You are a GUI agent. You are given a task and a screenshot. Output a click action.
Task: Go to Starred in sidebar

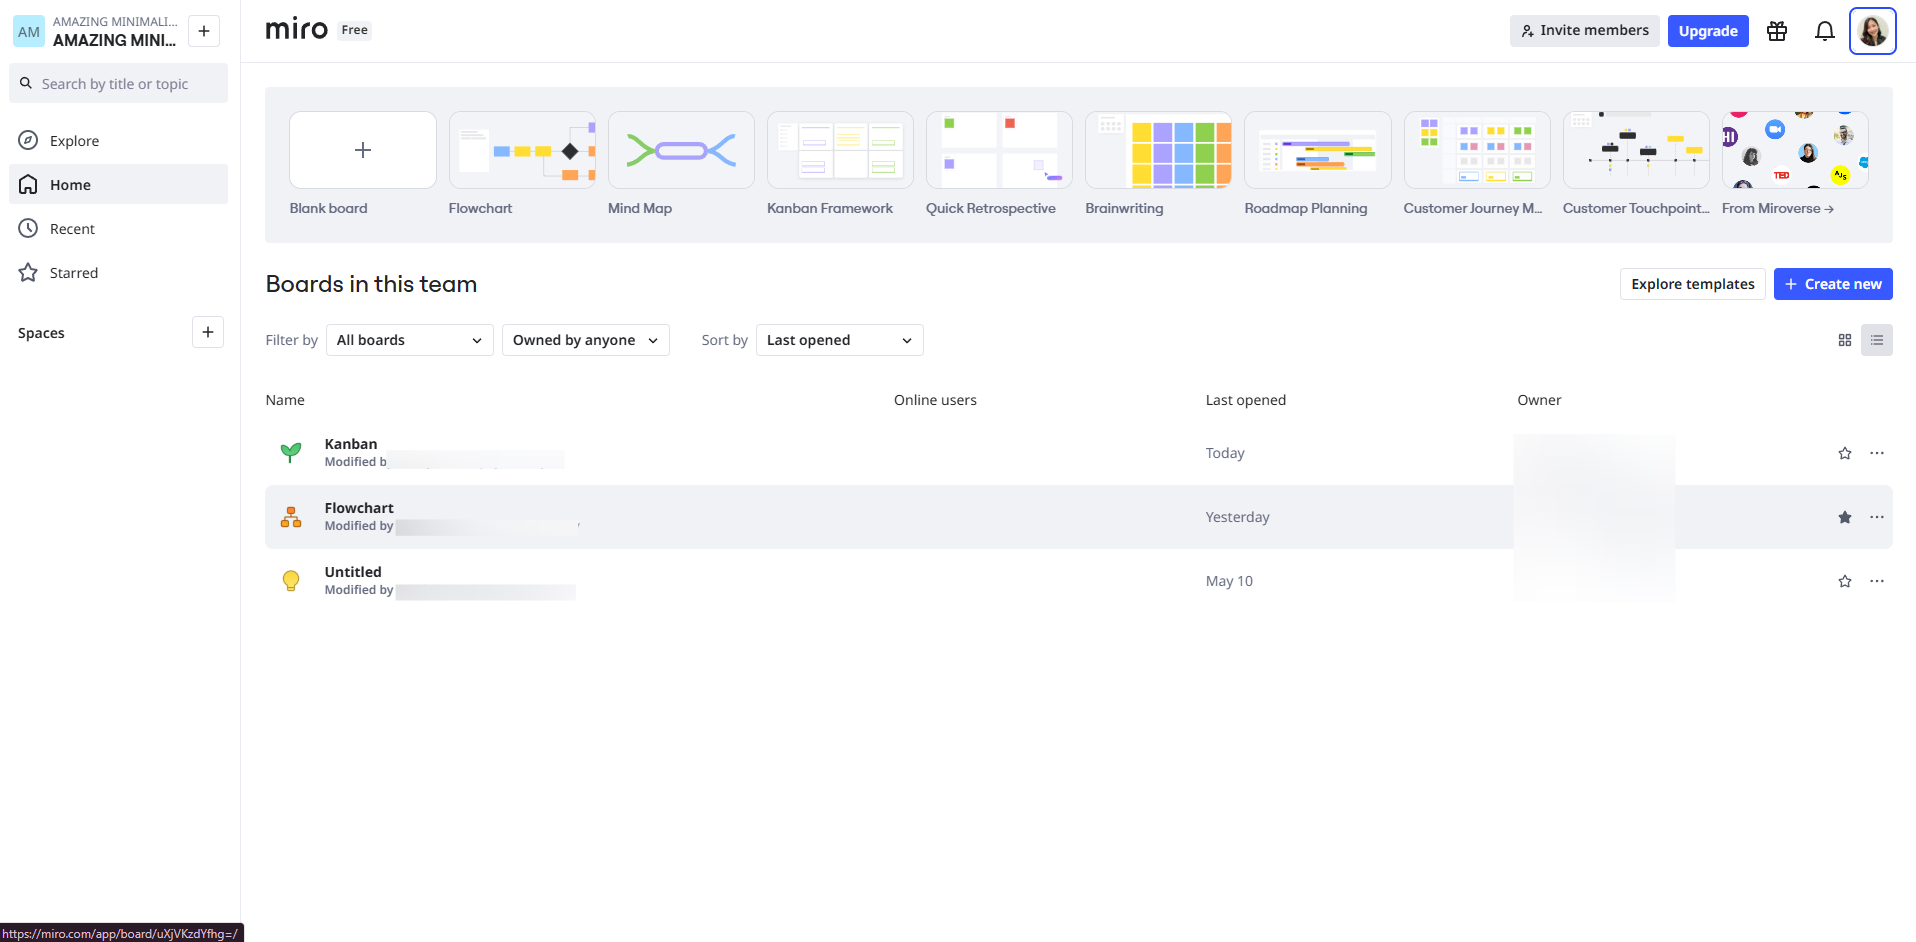(x=118, y=273)
